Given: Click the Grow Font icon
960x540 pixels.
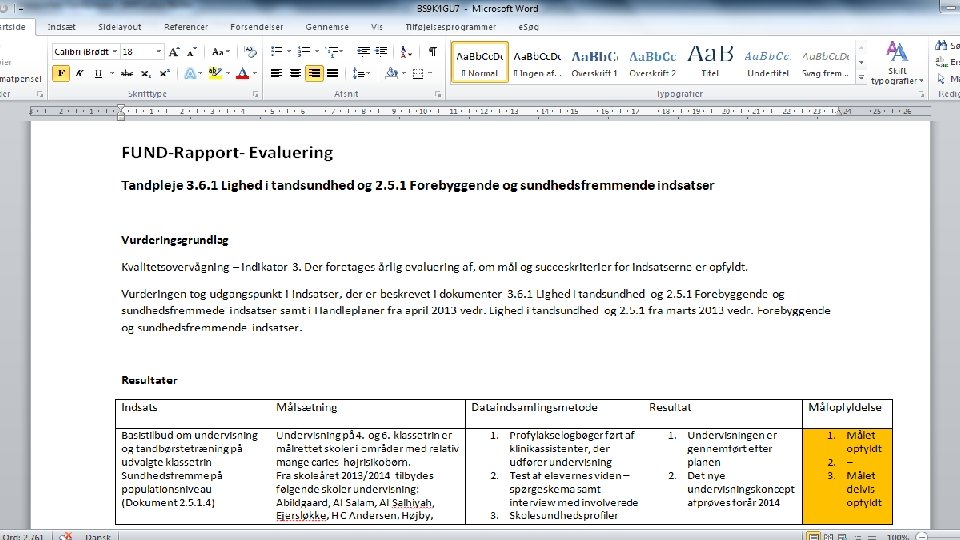Looking at the screenshot, I should coord(174,51).
